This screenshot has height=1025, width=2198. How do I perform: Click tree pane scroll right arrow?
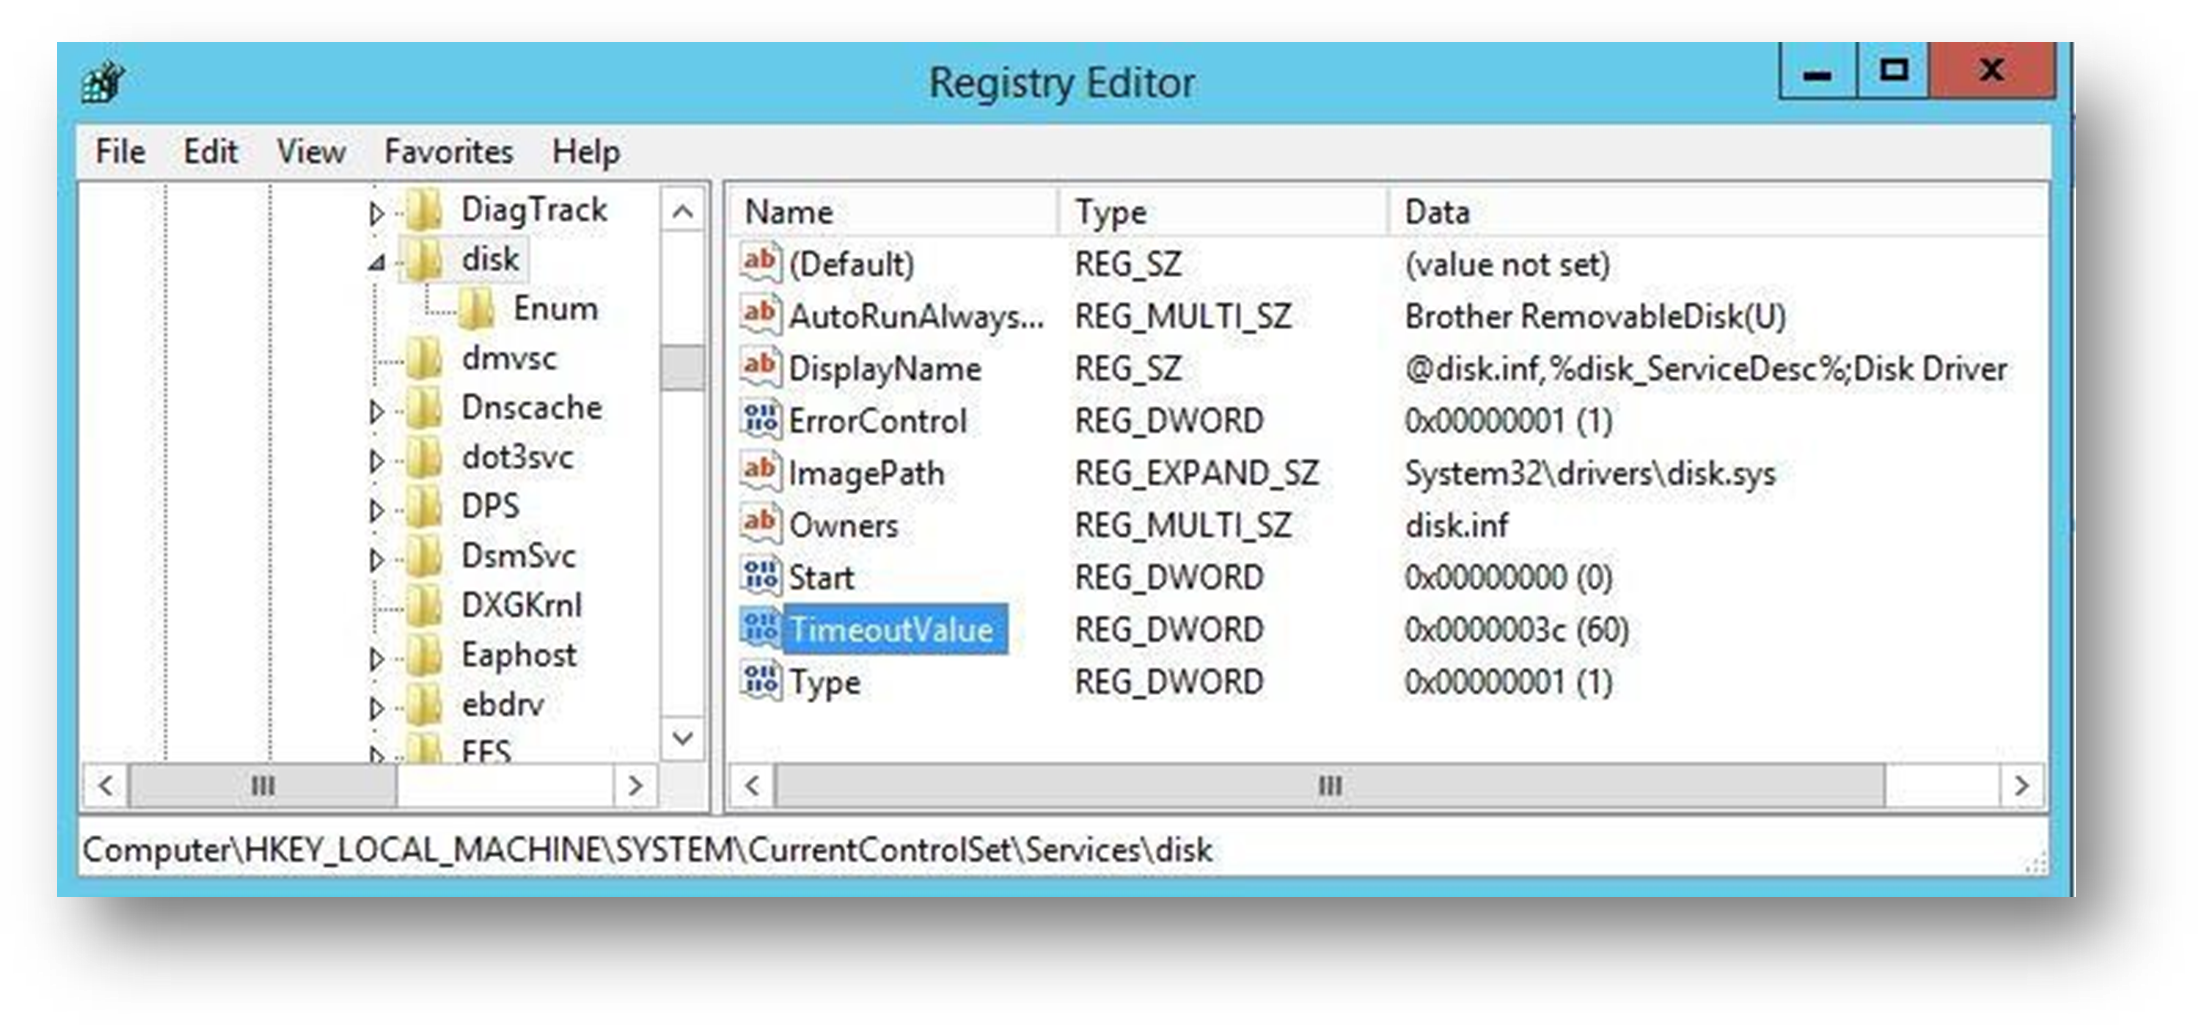pos(635,786)
